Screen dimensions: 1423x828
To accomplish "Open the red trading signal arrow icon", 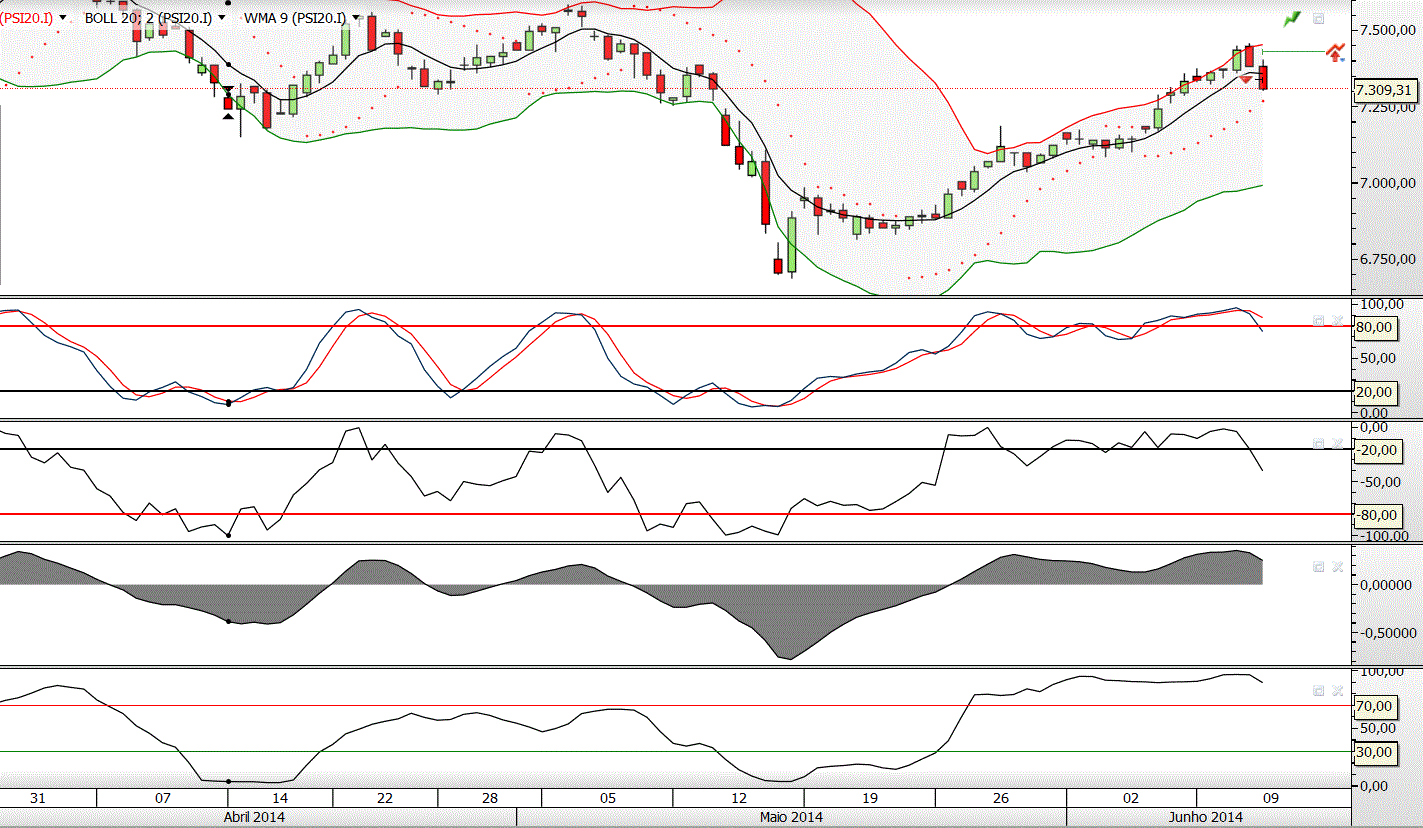I will (x=1335, y=52).
